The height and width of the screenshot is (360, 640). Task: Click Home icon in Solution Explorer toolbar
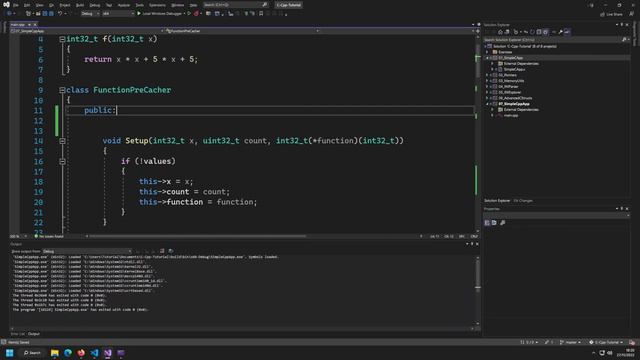500,32
